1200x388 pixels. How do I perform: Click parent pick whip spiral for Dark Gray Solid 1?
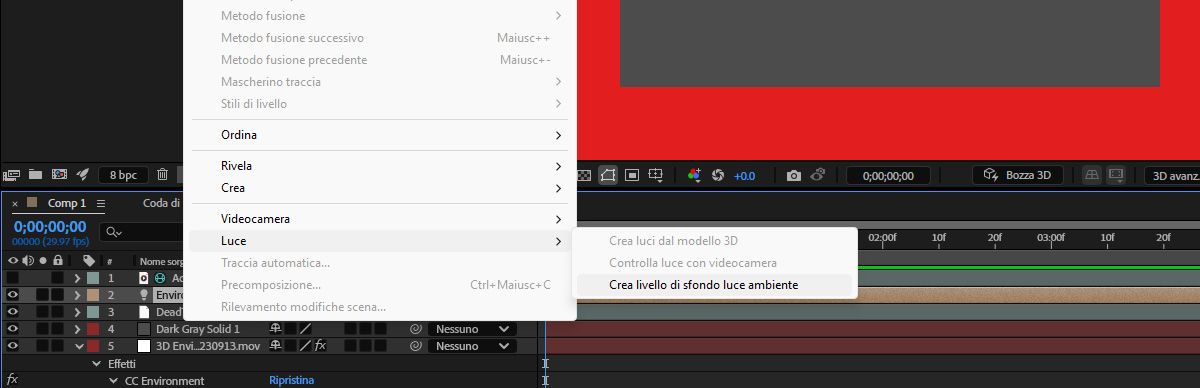coord(415,329)
